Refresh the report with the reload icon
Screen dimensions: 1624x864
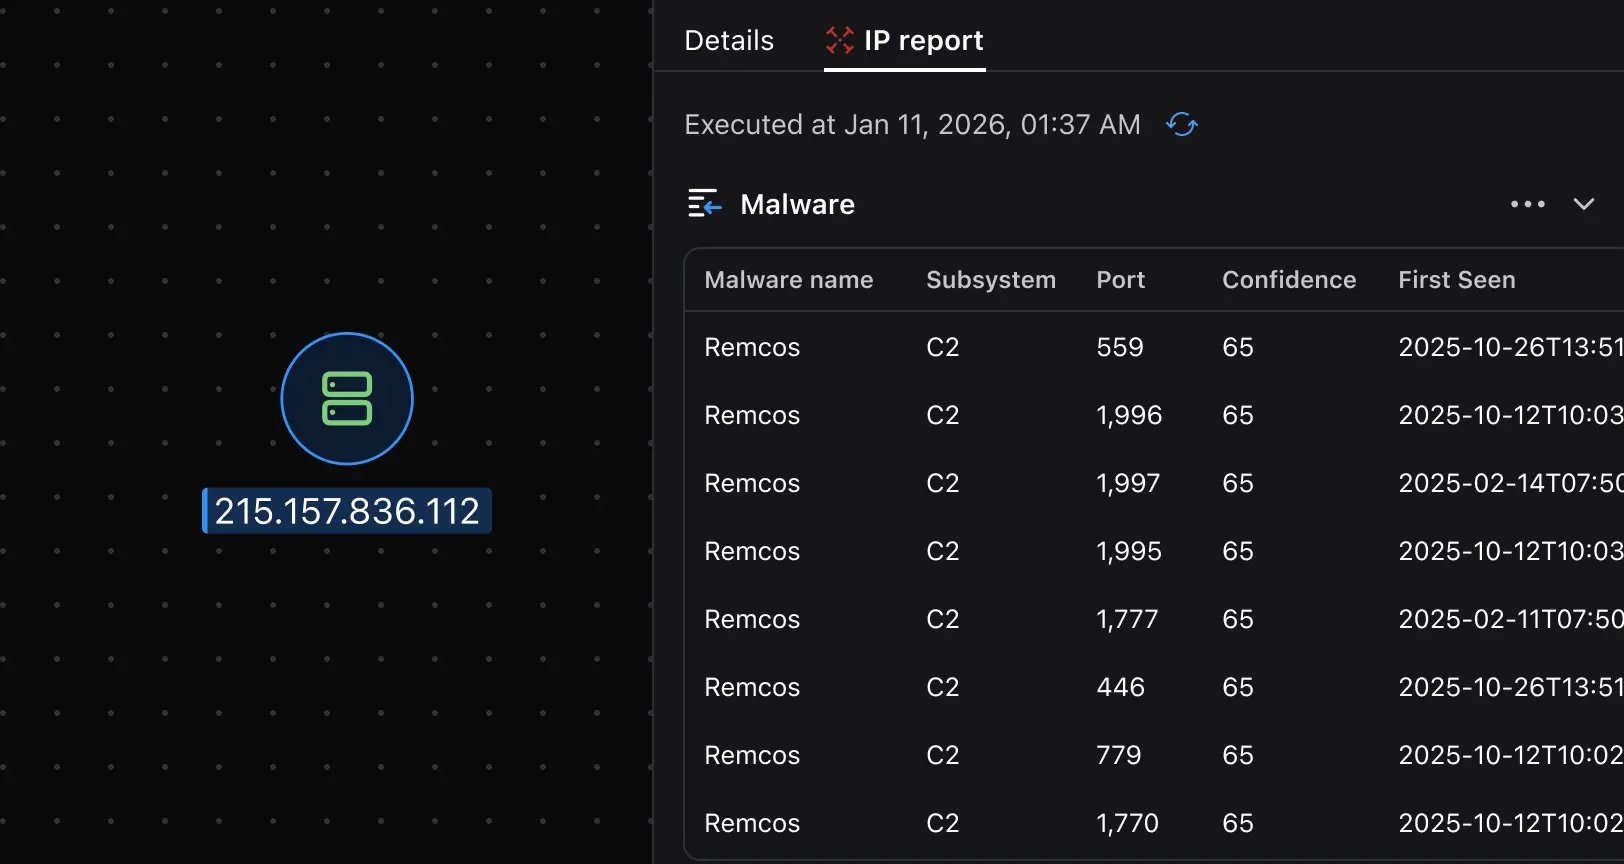1182,124
